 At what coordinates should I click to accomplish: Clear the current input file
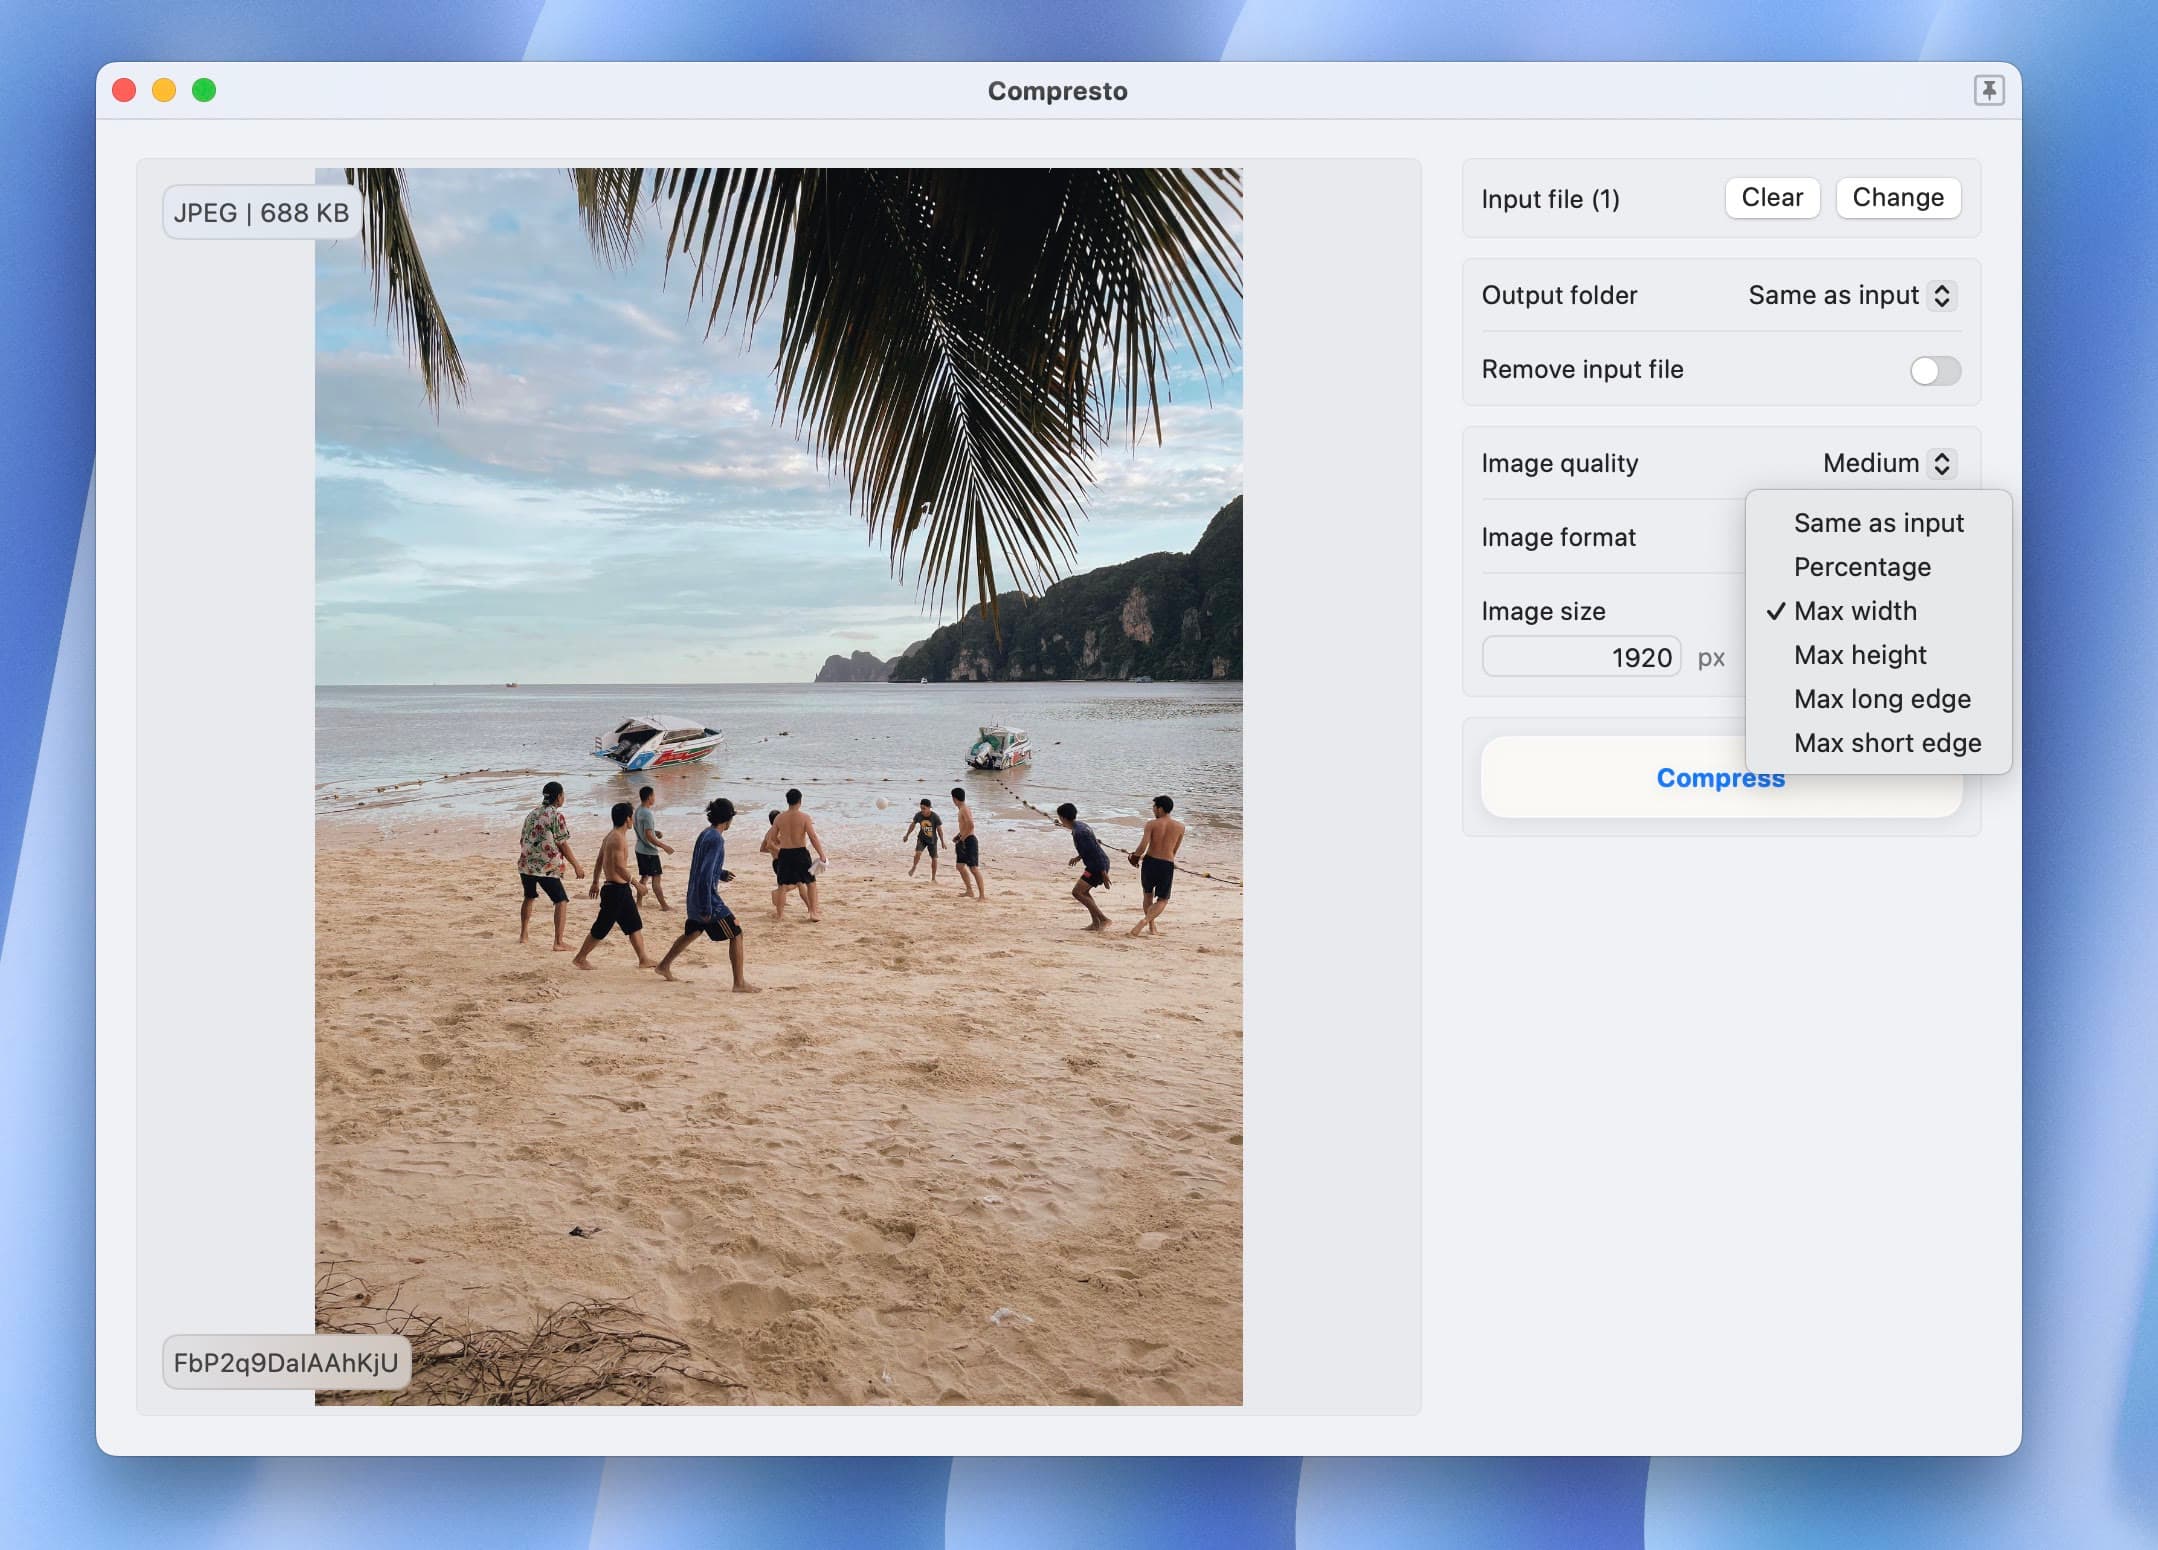coord(1771,198)
